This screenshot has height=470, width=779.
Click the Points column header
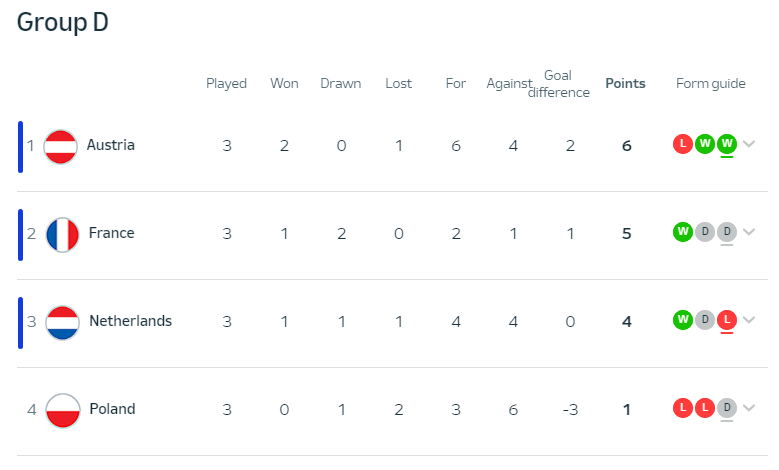coord(625,83)
